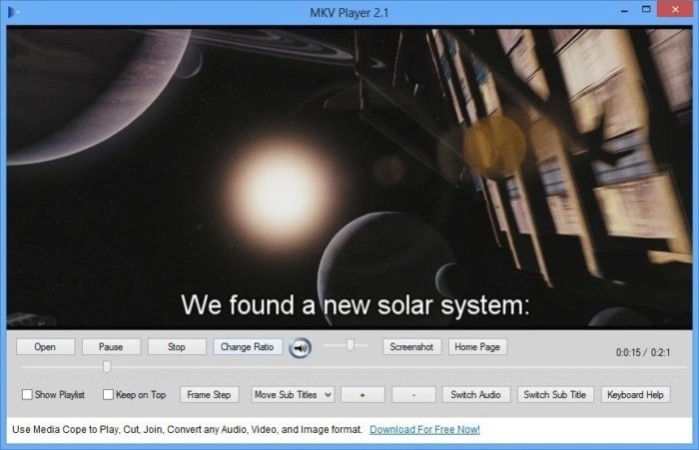
Task: Click the Change Ratio button
Action: coord(247,347)
